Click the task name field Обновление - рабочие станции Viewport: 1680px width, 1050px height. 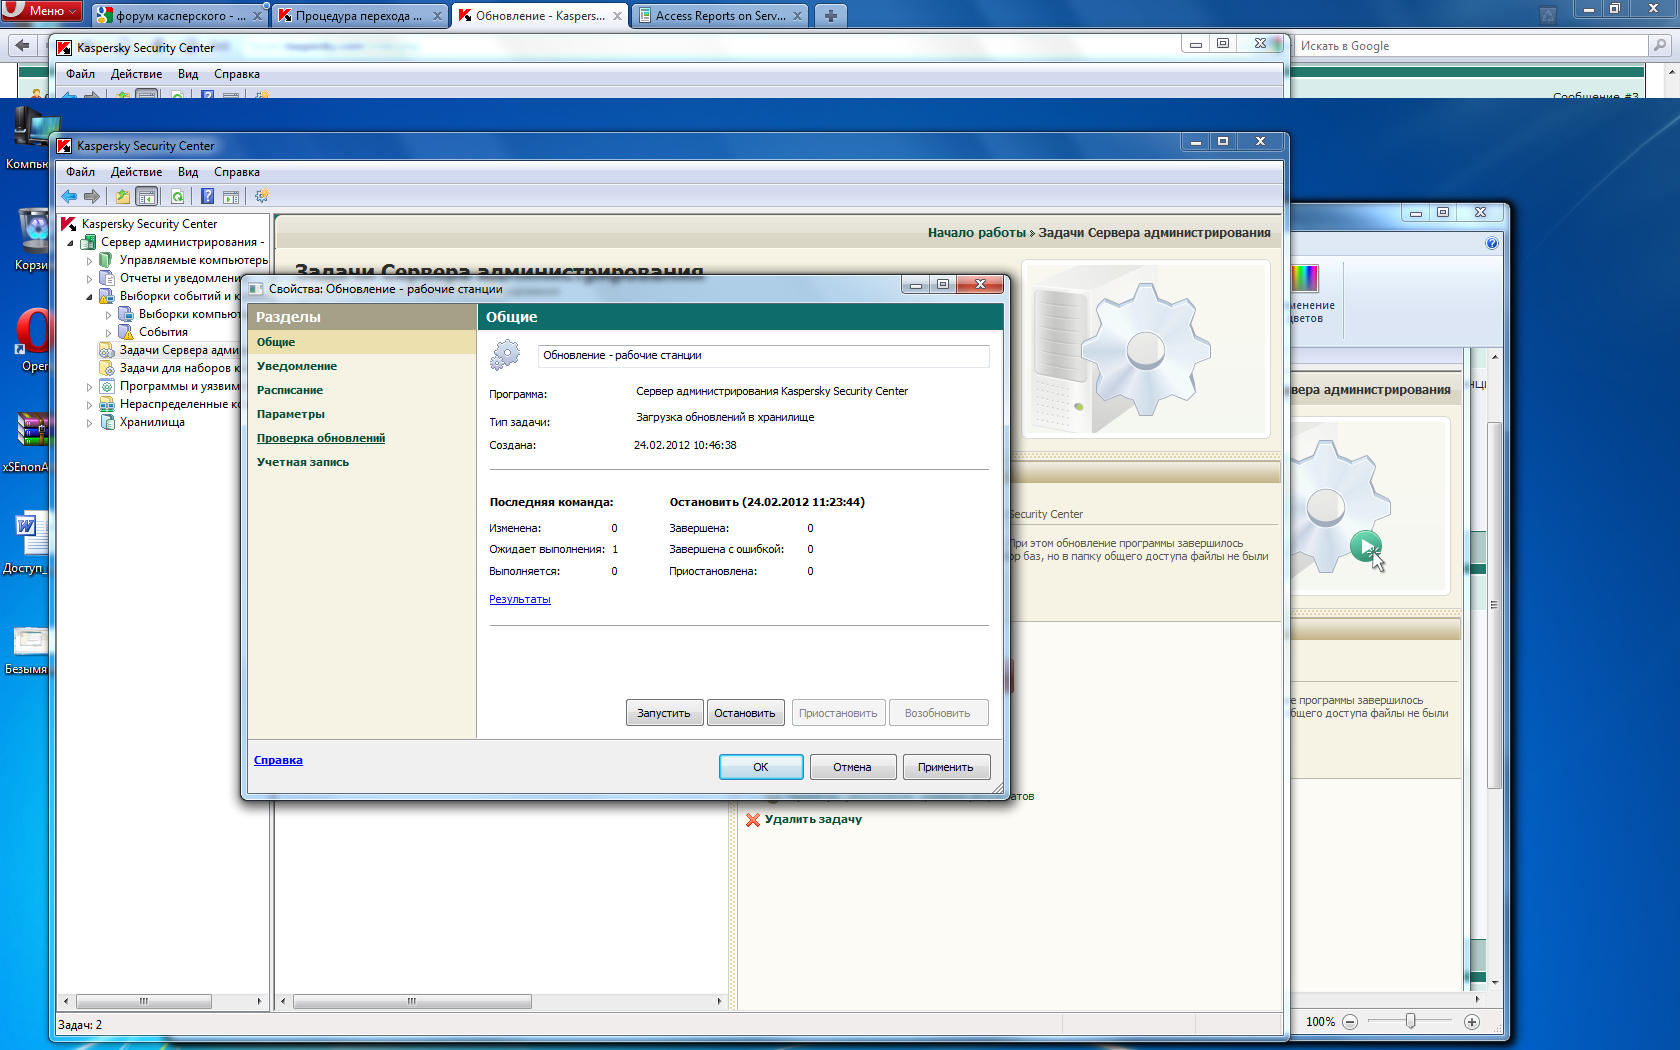click(764, 356)
